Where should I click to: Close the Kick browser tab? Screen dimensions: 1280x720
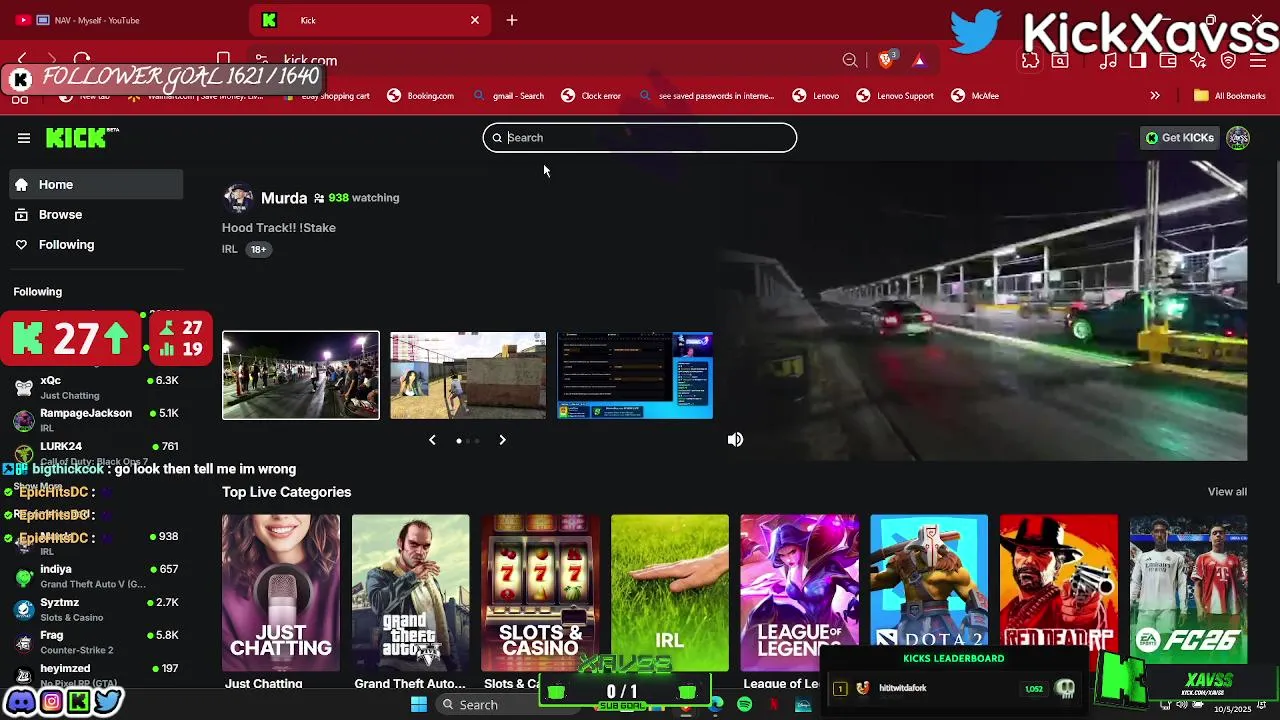coord(475,20)
